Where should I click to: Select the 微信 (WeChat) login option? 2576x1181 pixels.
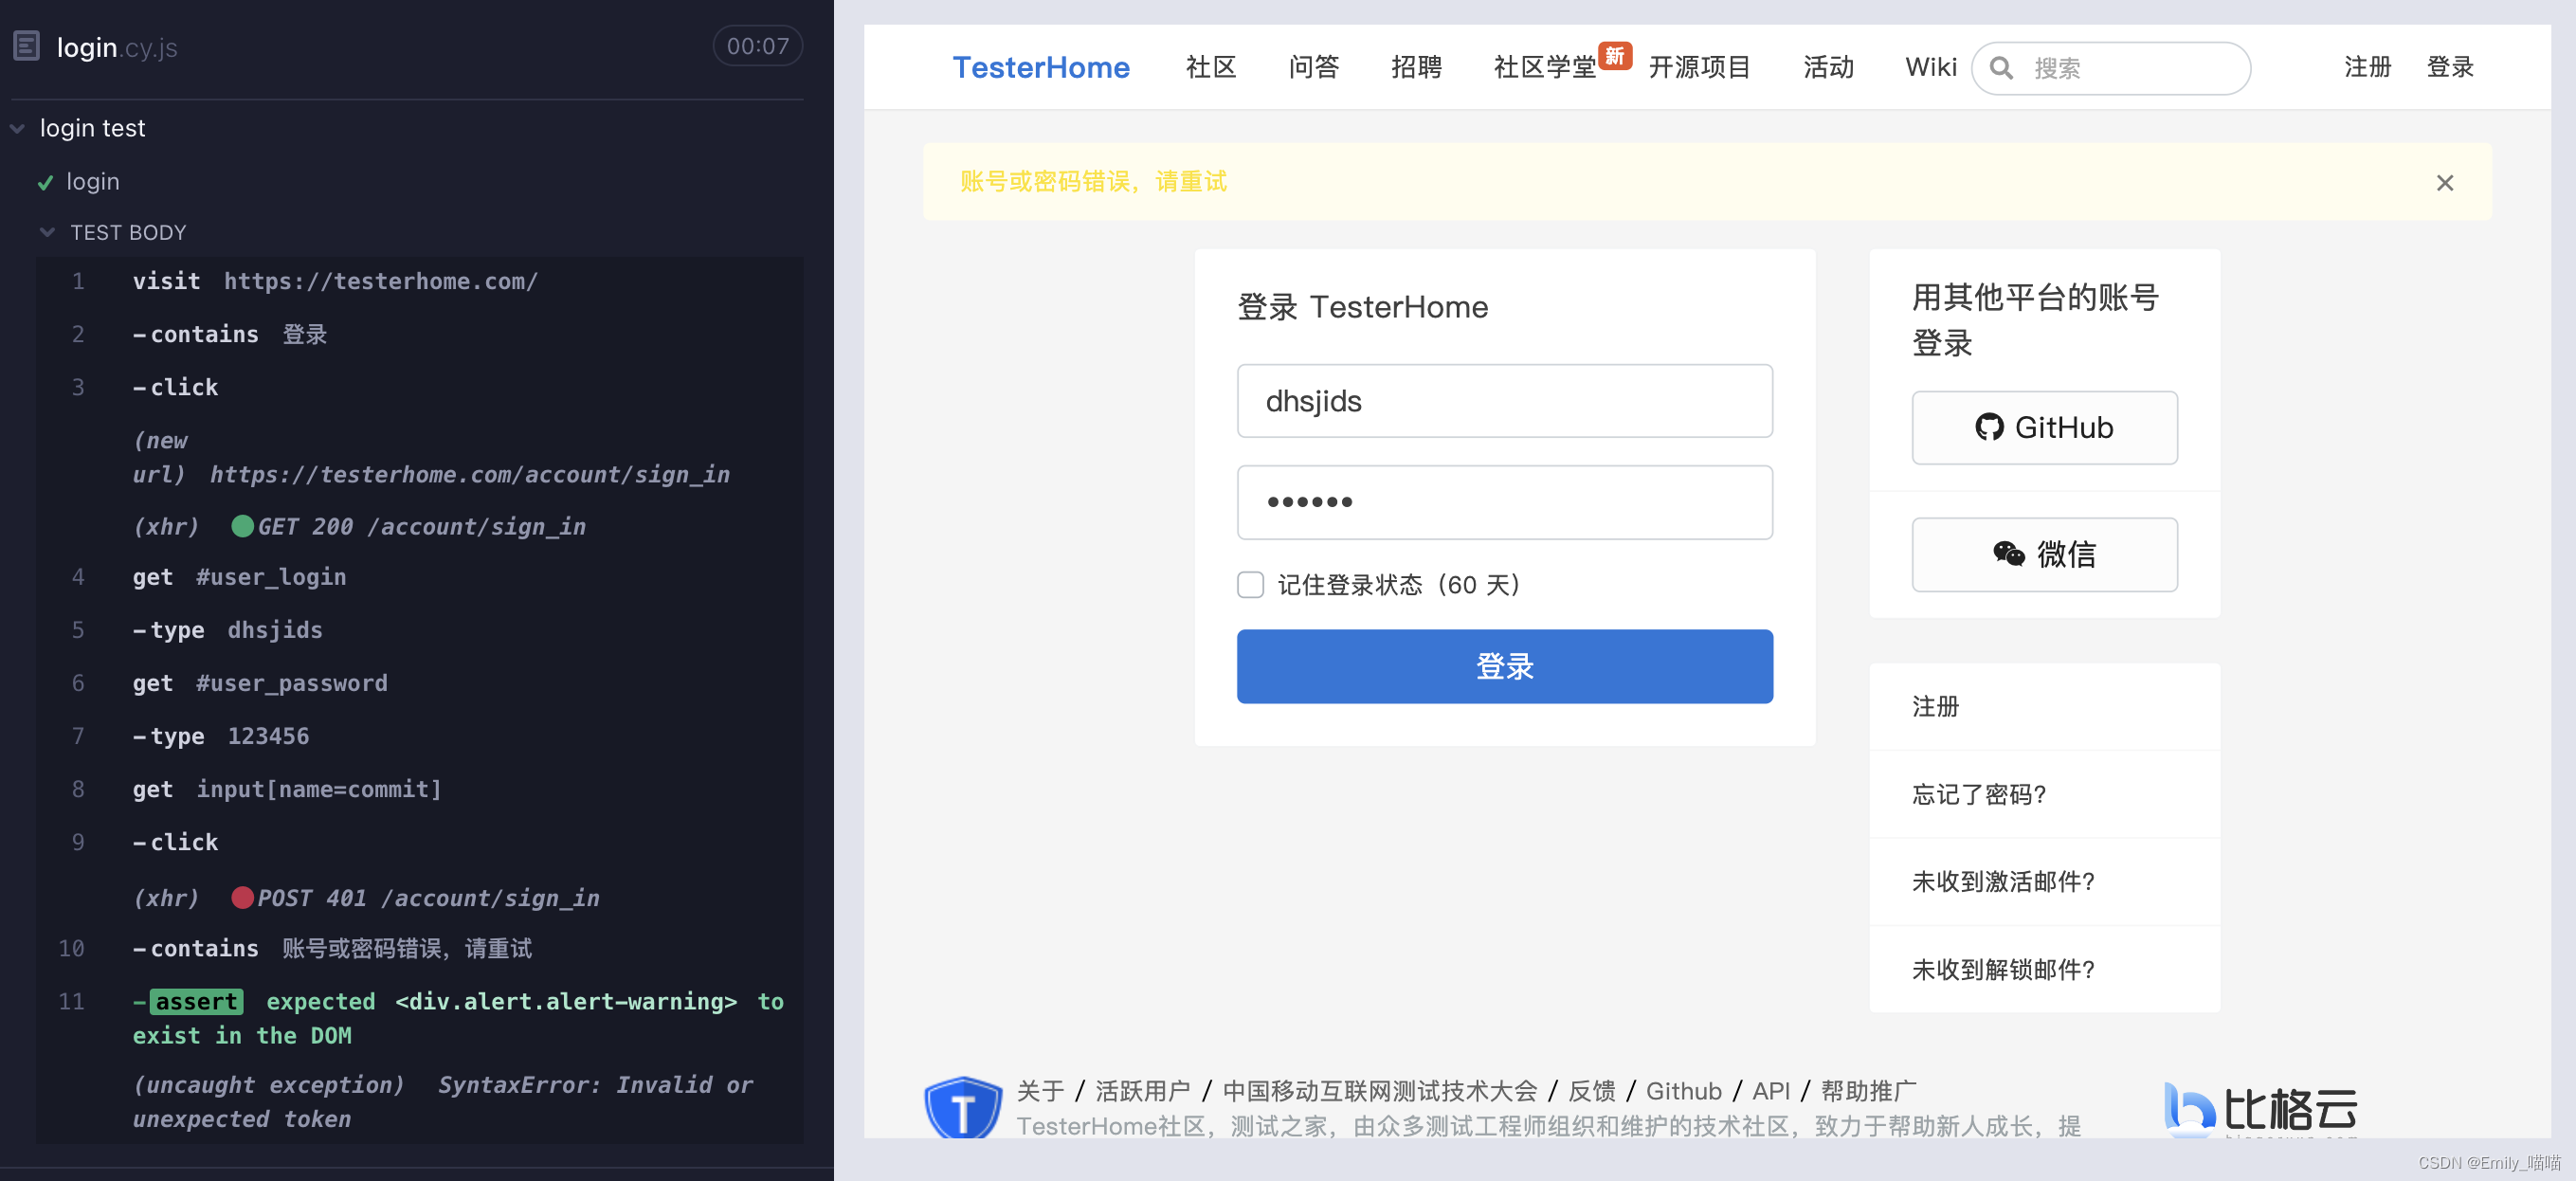[2044, 554]
